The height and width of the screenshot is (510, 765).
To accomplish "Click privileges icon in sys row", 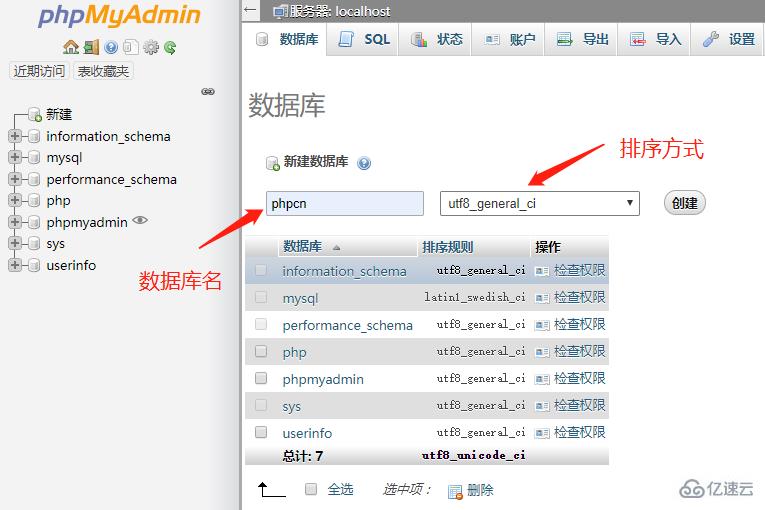I will (x=542, y=406).
